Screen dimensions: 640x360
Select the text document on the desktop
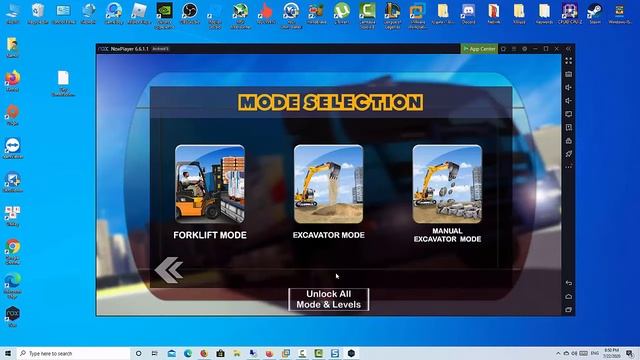click(x=63, y=84)
